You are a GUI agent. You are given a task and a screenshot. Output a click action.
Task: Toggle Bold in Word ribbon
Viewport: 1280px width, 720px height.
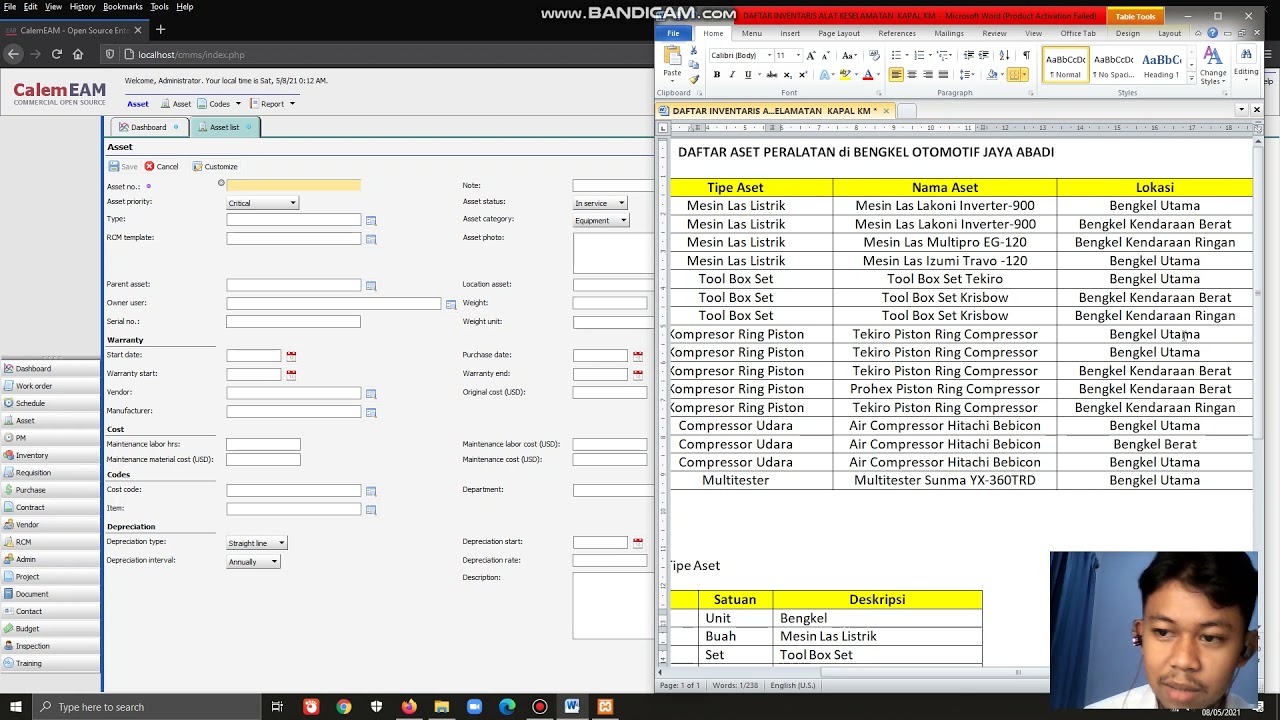click(716, 75)
